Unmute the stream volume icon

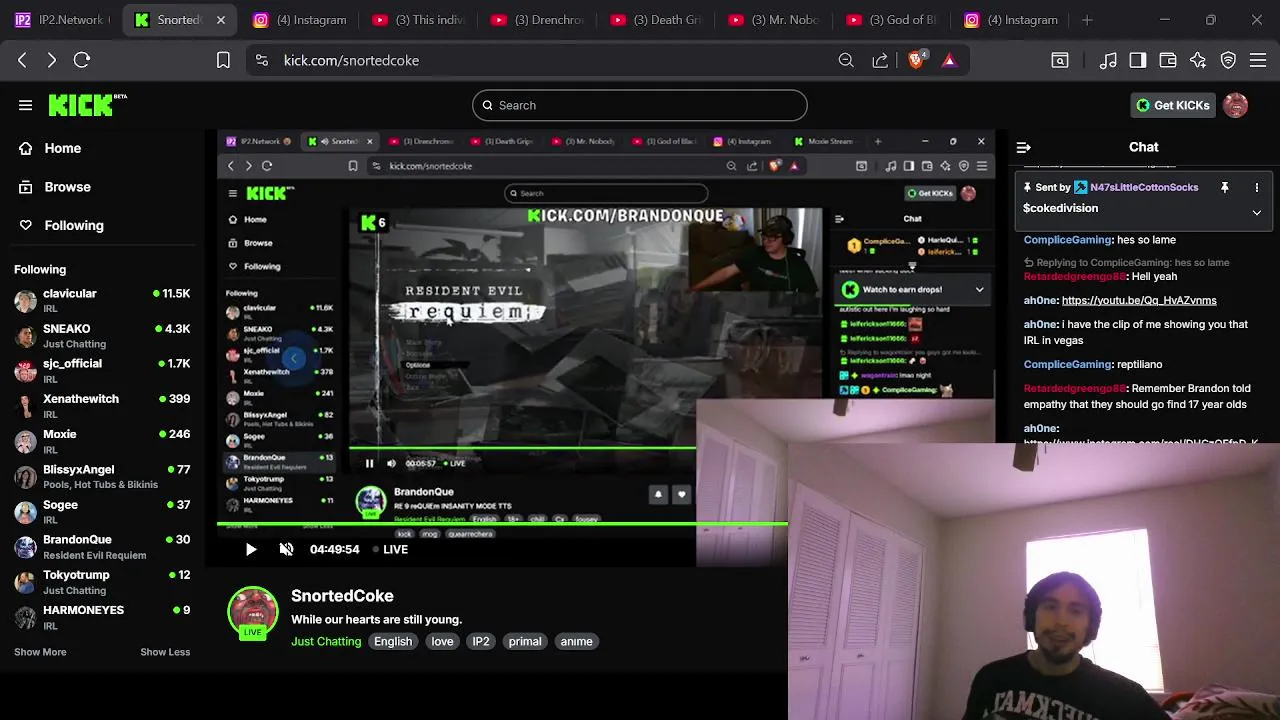click(286, 549)
